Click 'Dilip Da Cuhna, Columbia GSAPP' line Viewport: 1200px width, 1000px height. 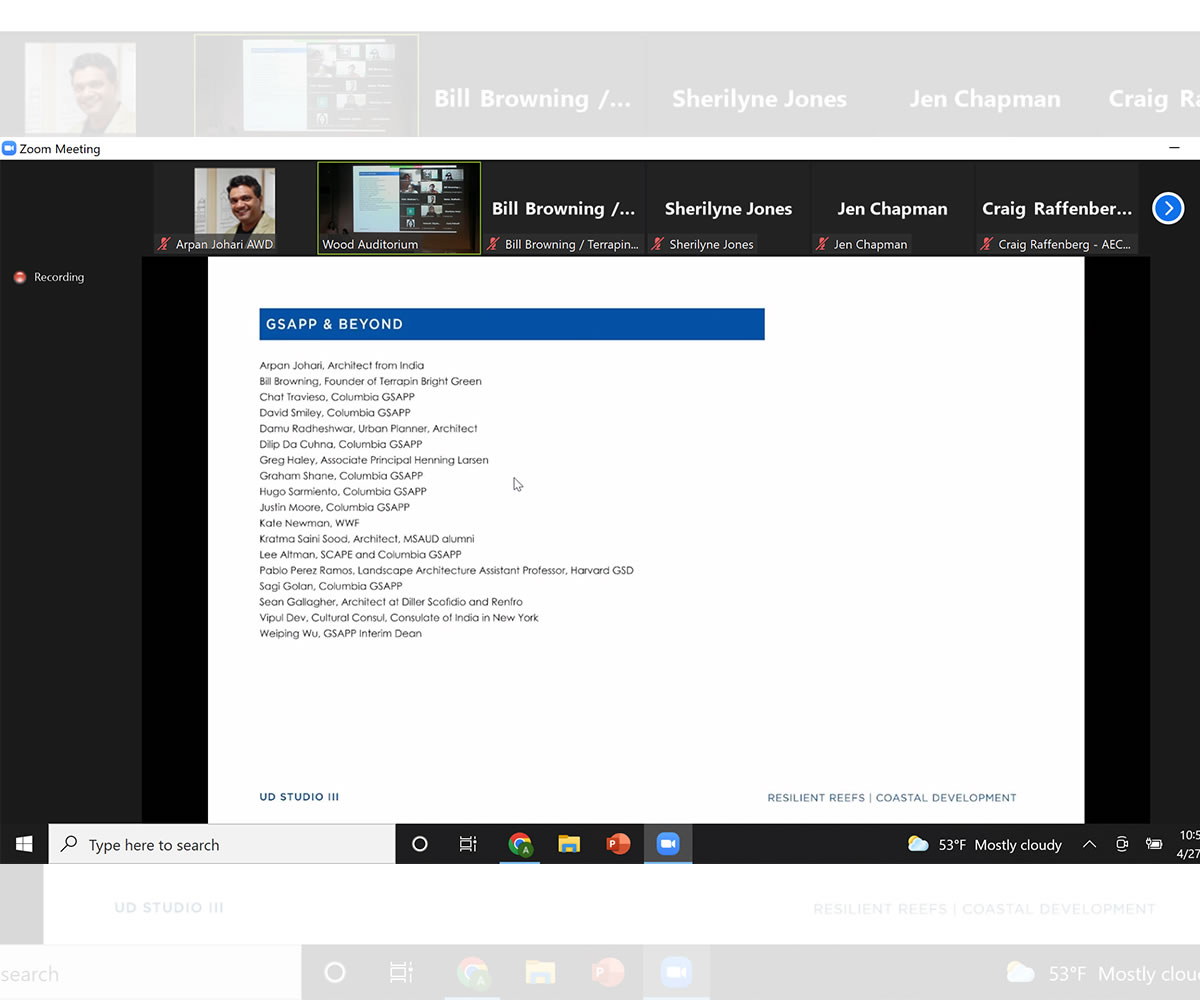(x=341, y=444)
